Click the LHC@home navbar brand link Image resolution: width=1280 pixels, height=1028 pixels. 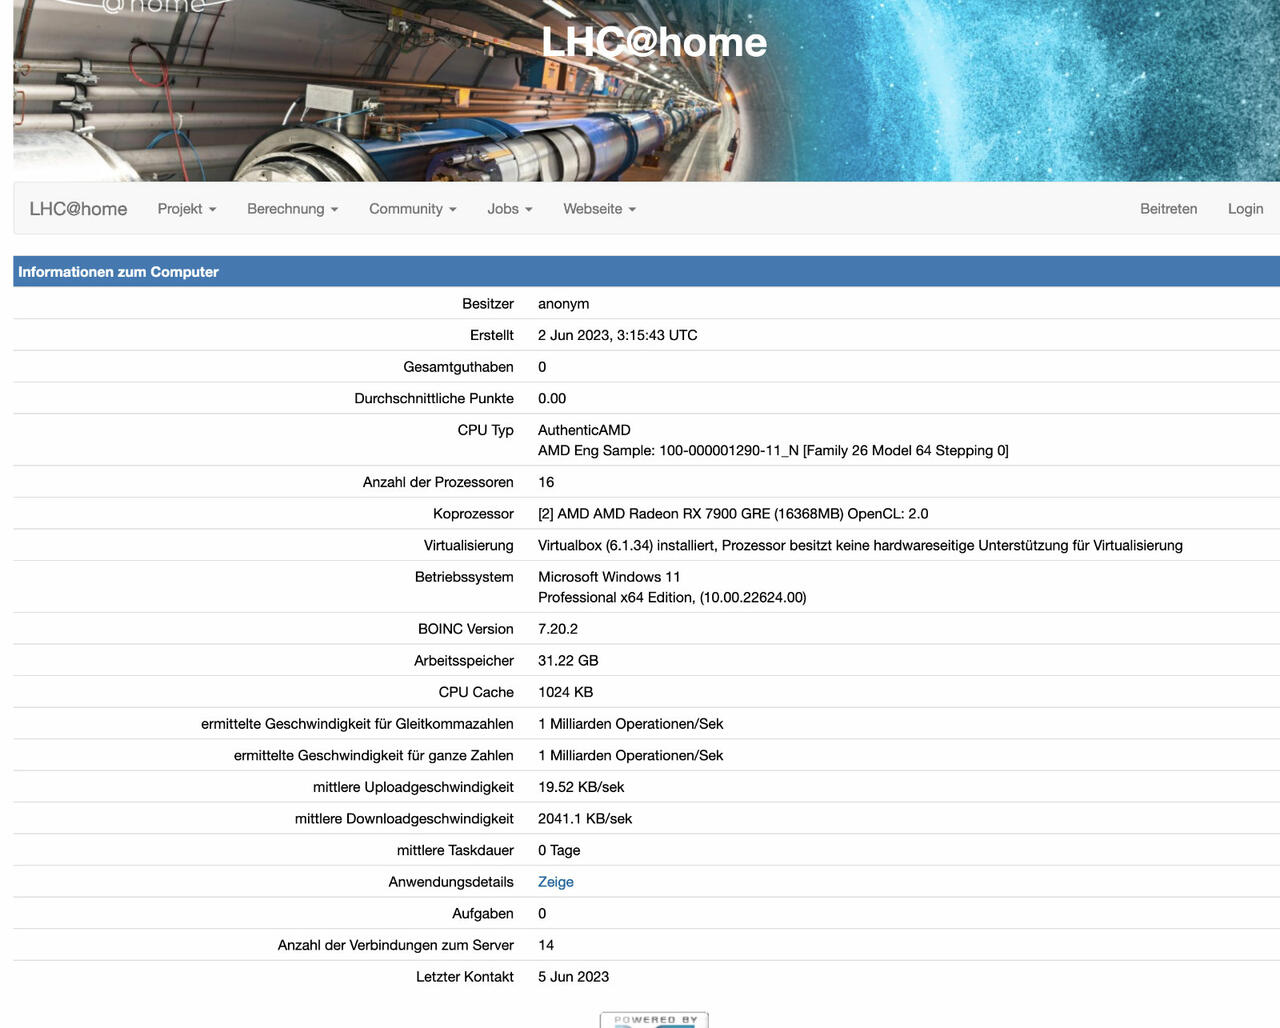click(x=78, y=209)
